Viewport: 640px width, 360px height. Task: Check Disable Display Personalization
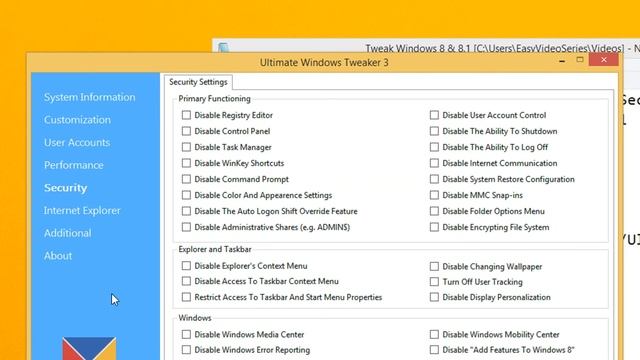coord(434,297)
